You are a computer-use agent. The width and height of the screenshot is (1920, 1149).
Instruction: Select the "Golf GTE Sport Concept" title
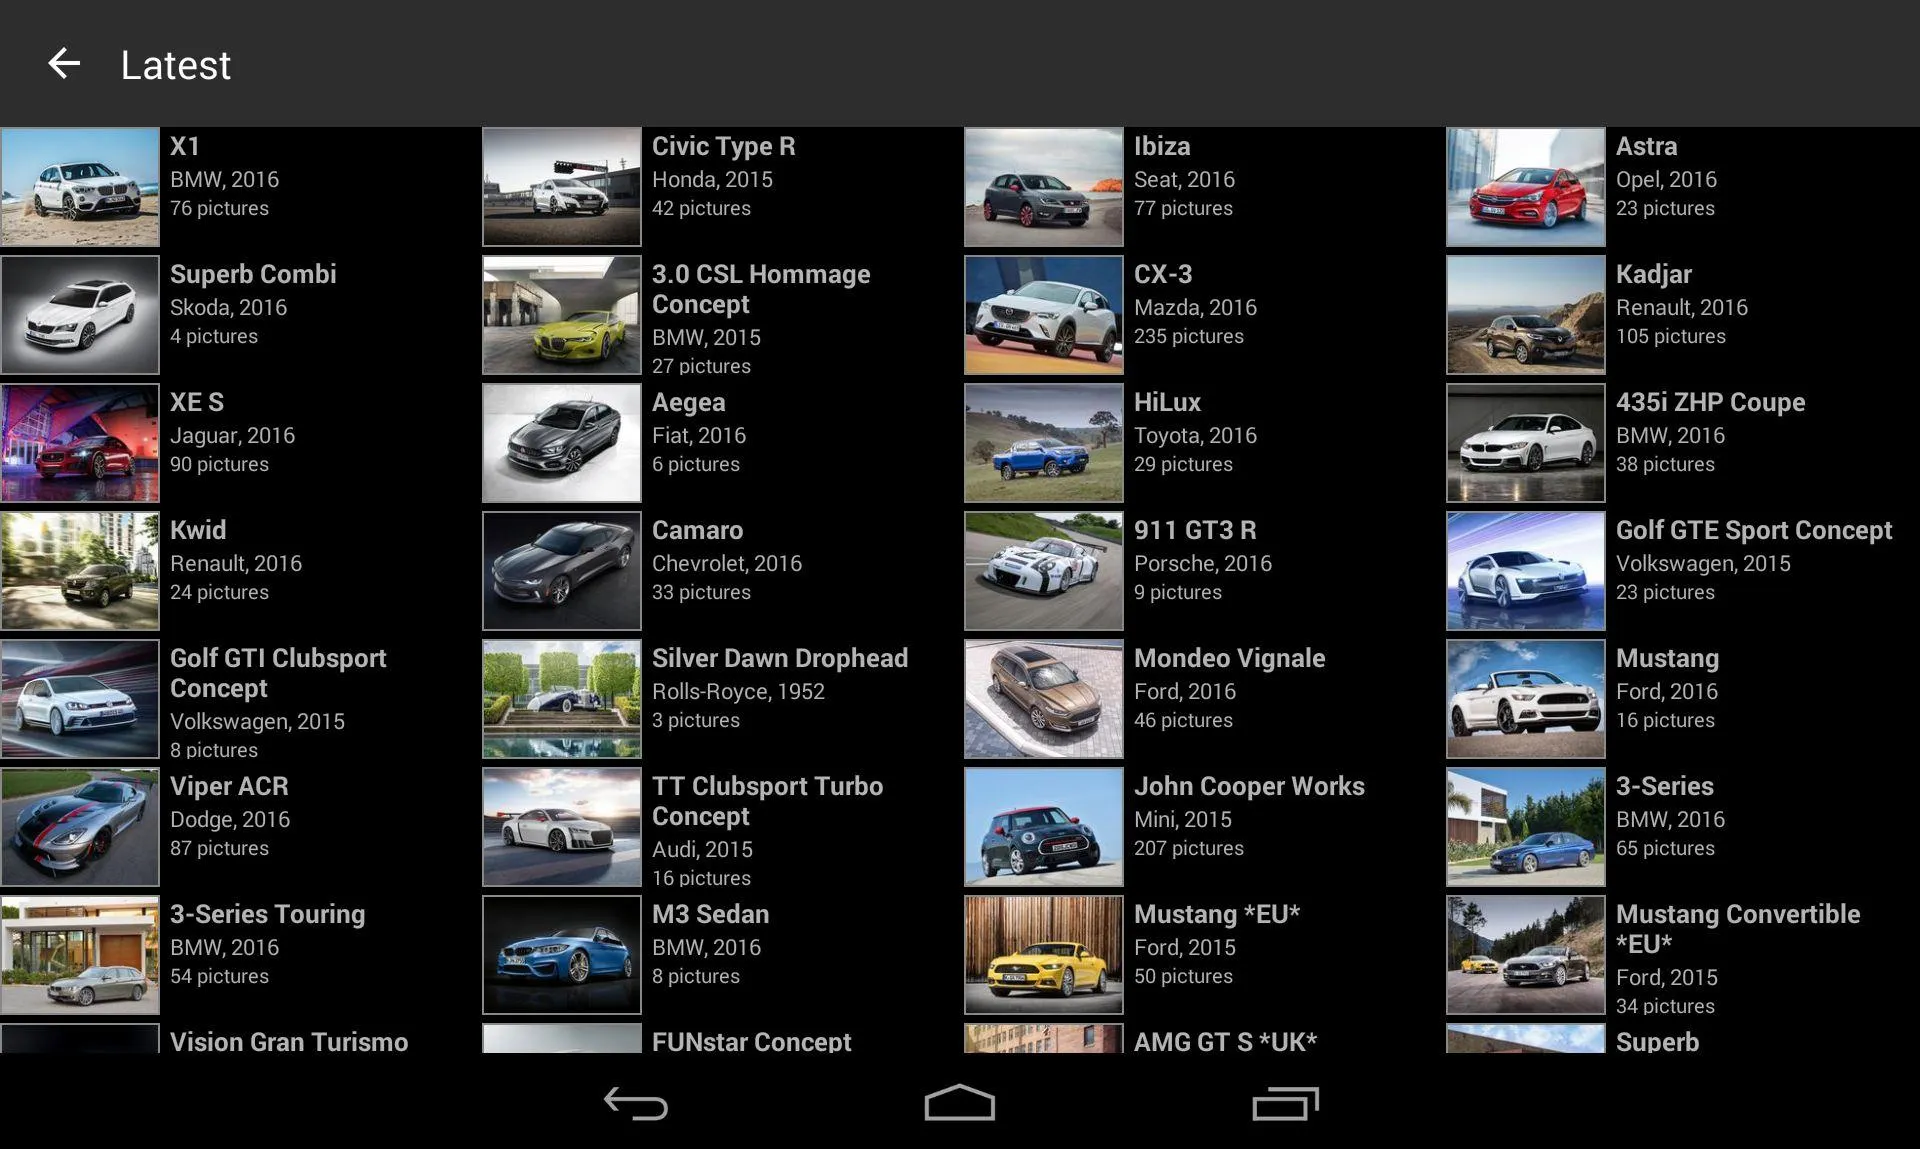click(x=1754, y=530)
